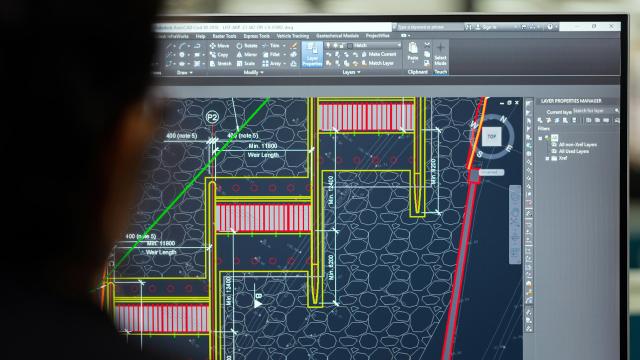Select the Mirror tool
This screenshot has height=360, width=640.
click(247, 55)
